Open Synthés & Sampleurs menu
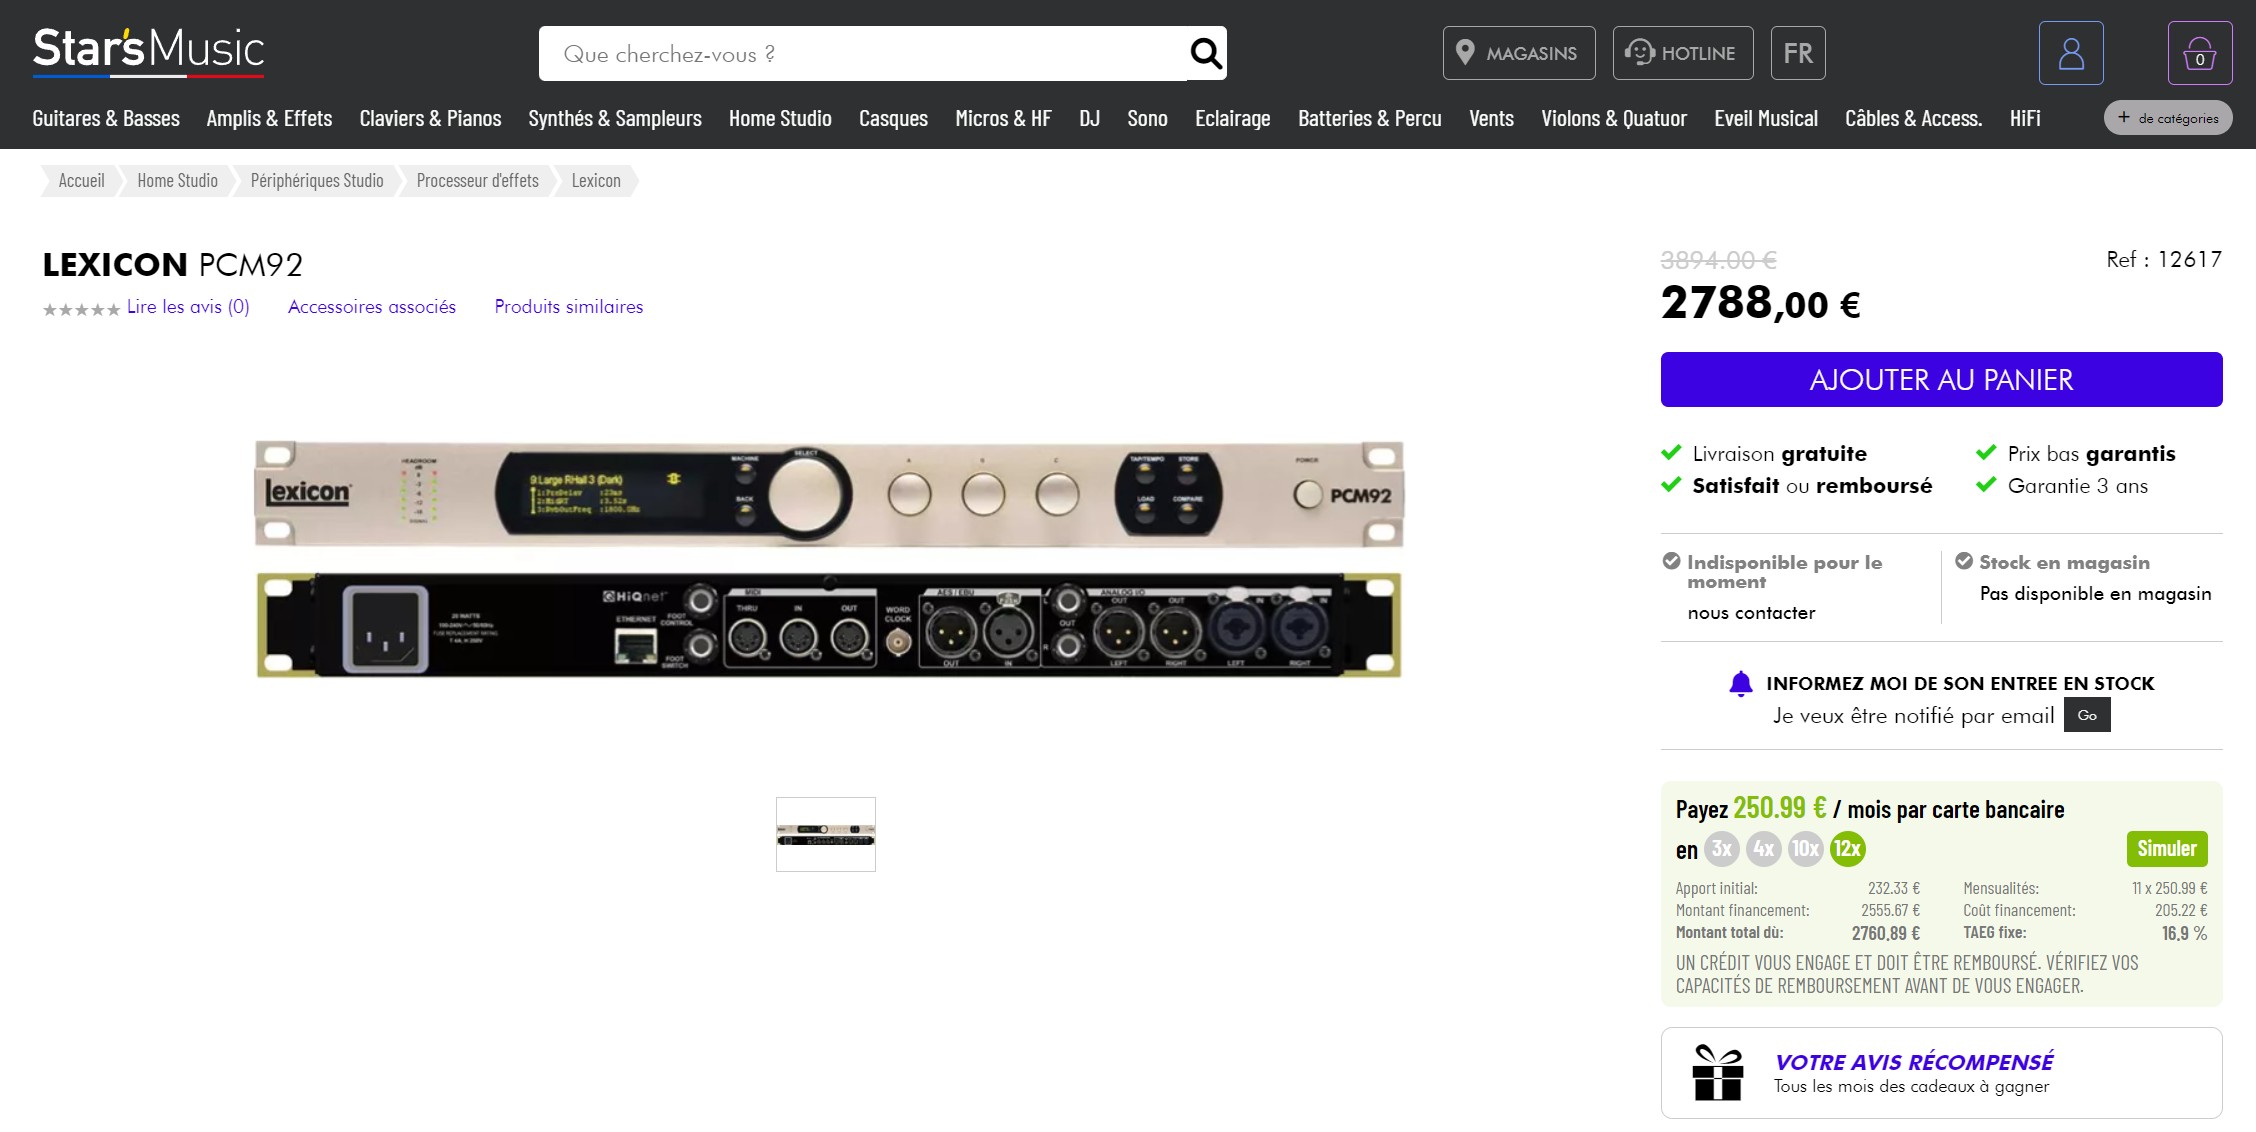This screenshot has width=2256, height=1132. point(615,119)
